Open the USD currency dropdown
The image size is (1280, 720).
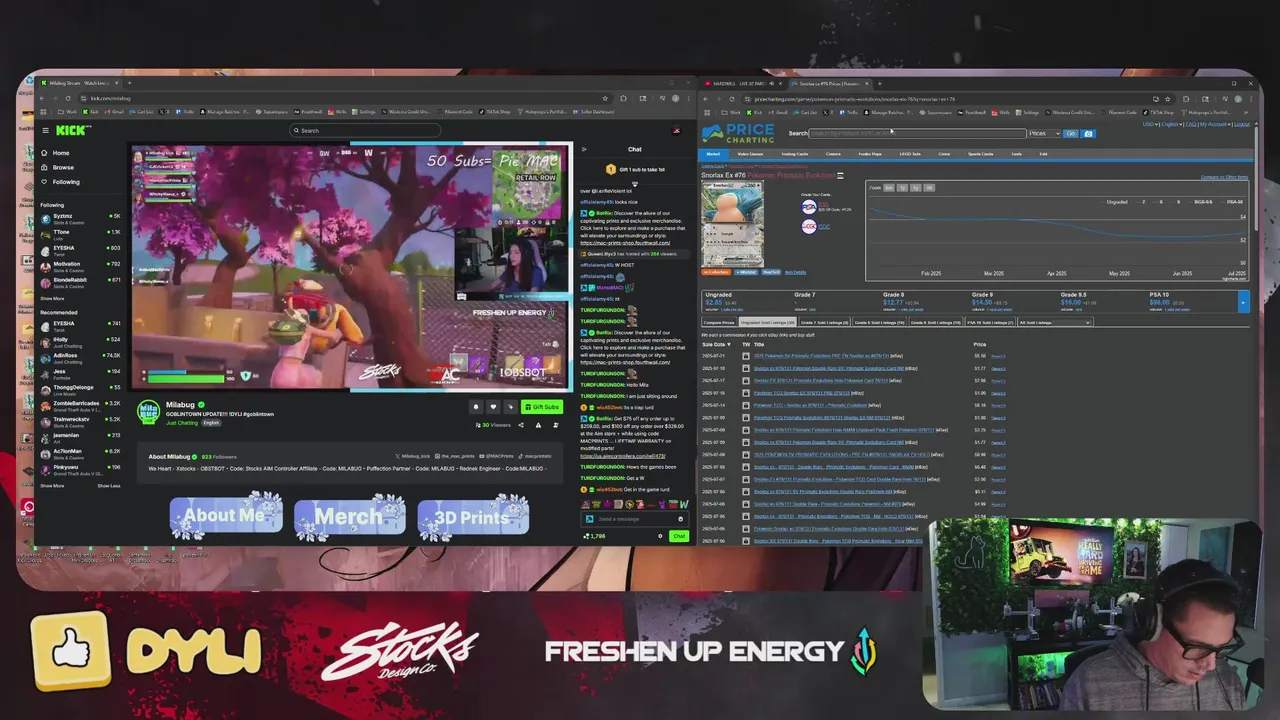(1150, 124)
